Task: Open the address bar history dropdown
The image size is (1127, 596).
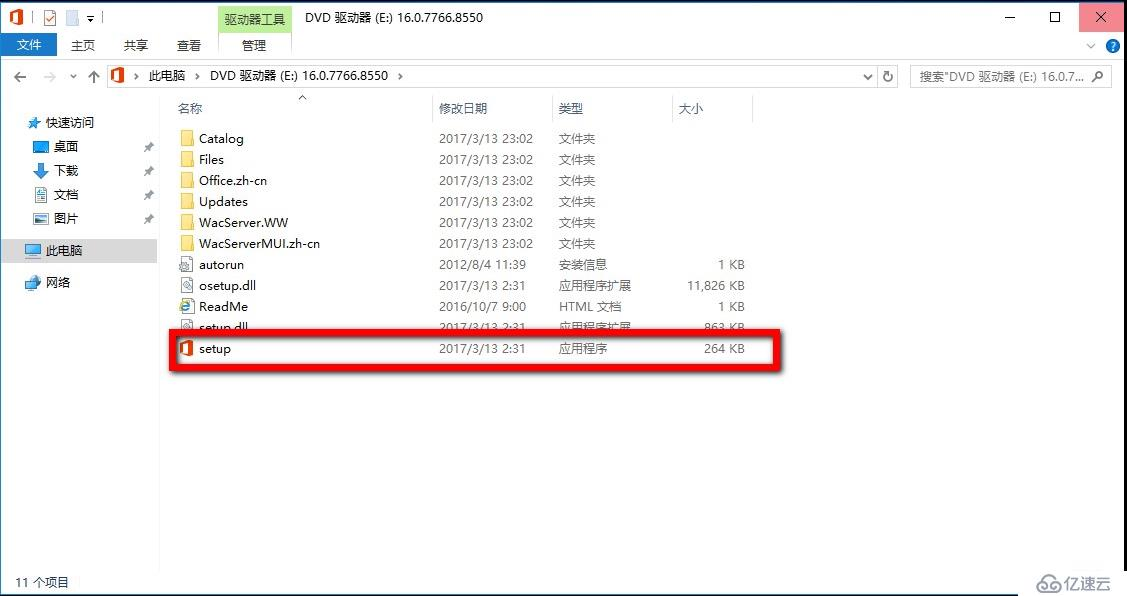Action: coord(868,76)
